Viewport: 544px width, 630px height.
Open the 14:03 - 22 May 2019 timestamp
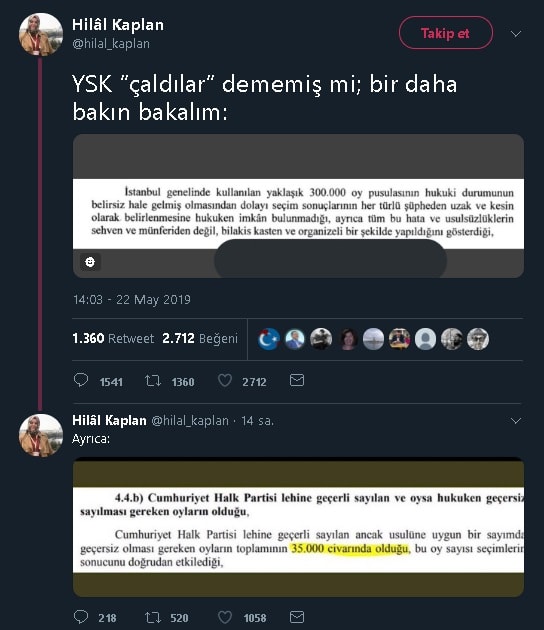click(132, 300)
